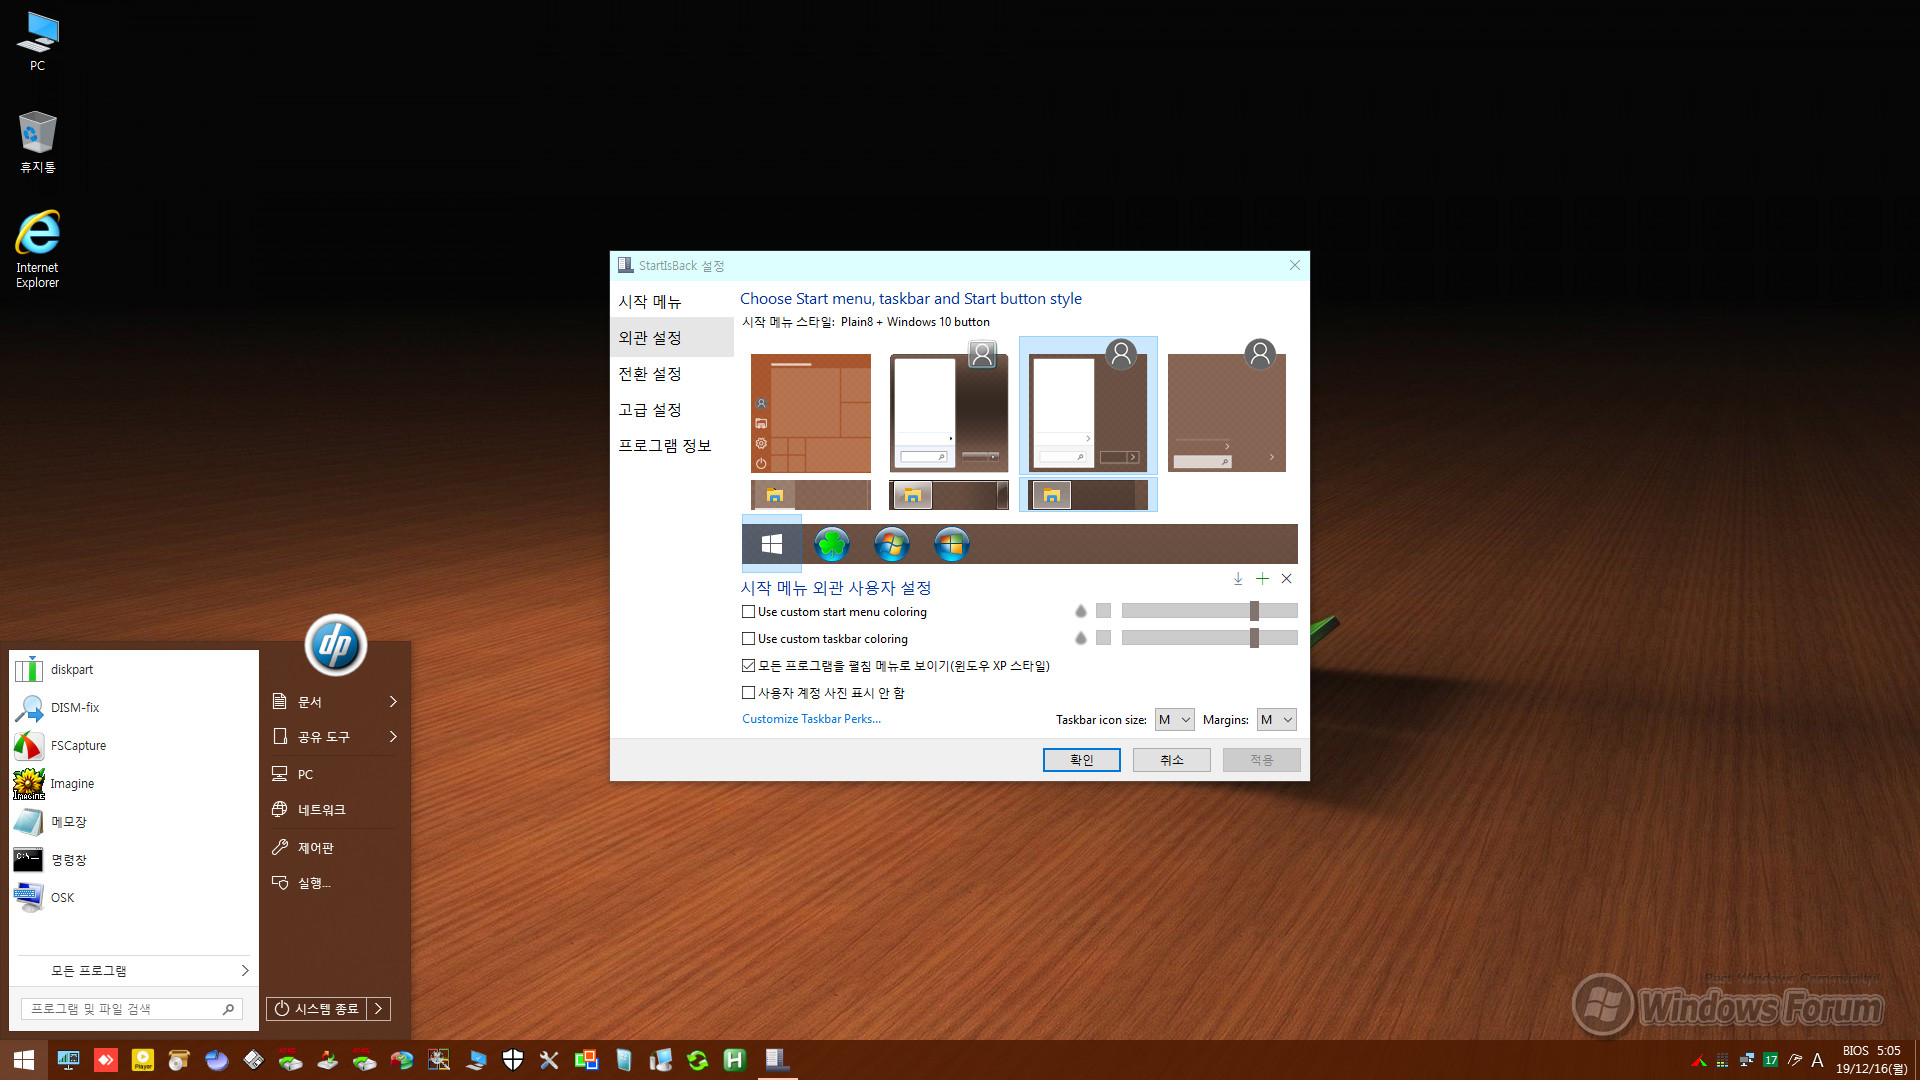Click the X icon to remove style
Viewport: 1920px width, 1080px height.
click(x=1287, y=579)
